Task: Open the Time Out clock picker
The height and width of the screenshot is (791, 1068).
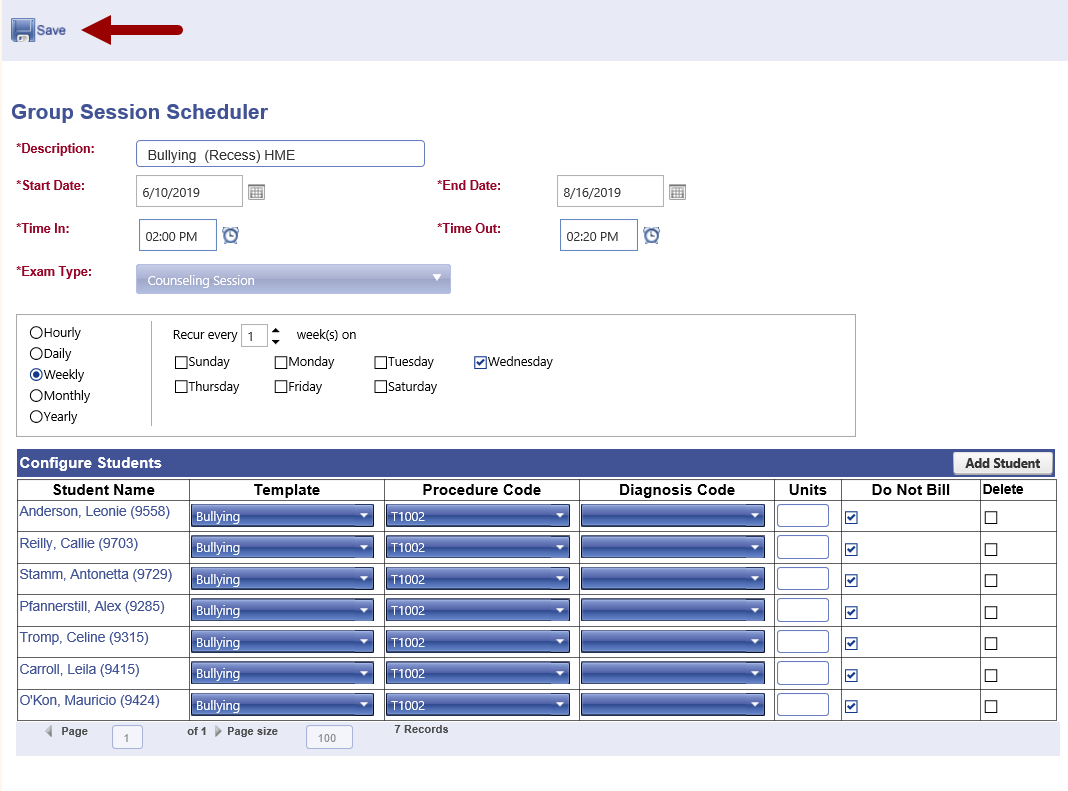Action: click(651, 234)
